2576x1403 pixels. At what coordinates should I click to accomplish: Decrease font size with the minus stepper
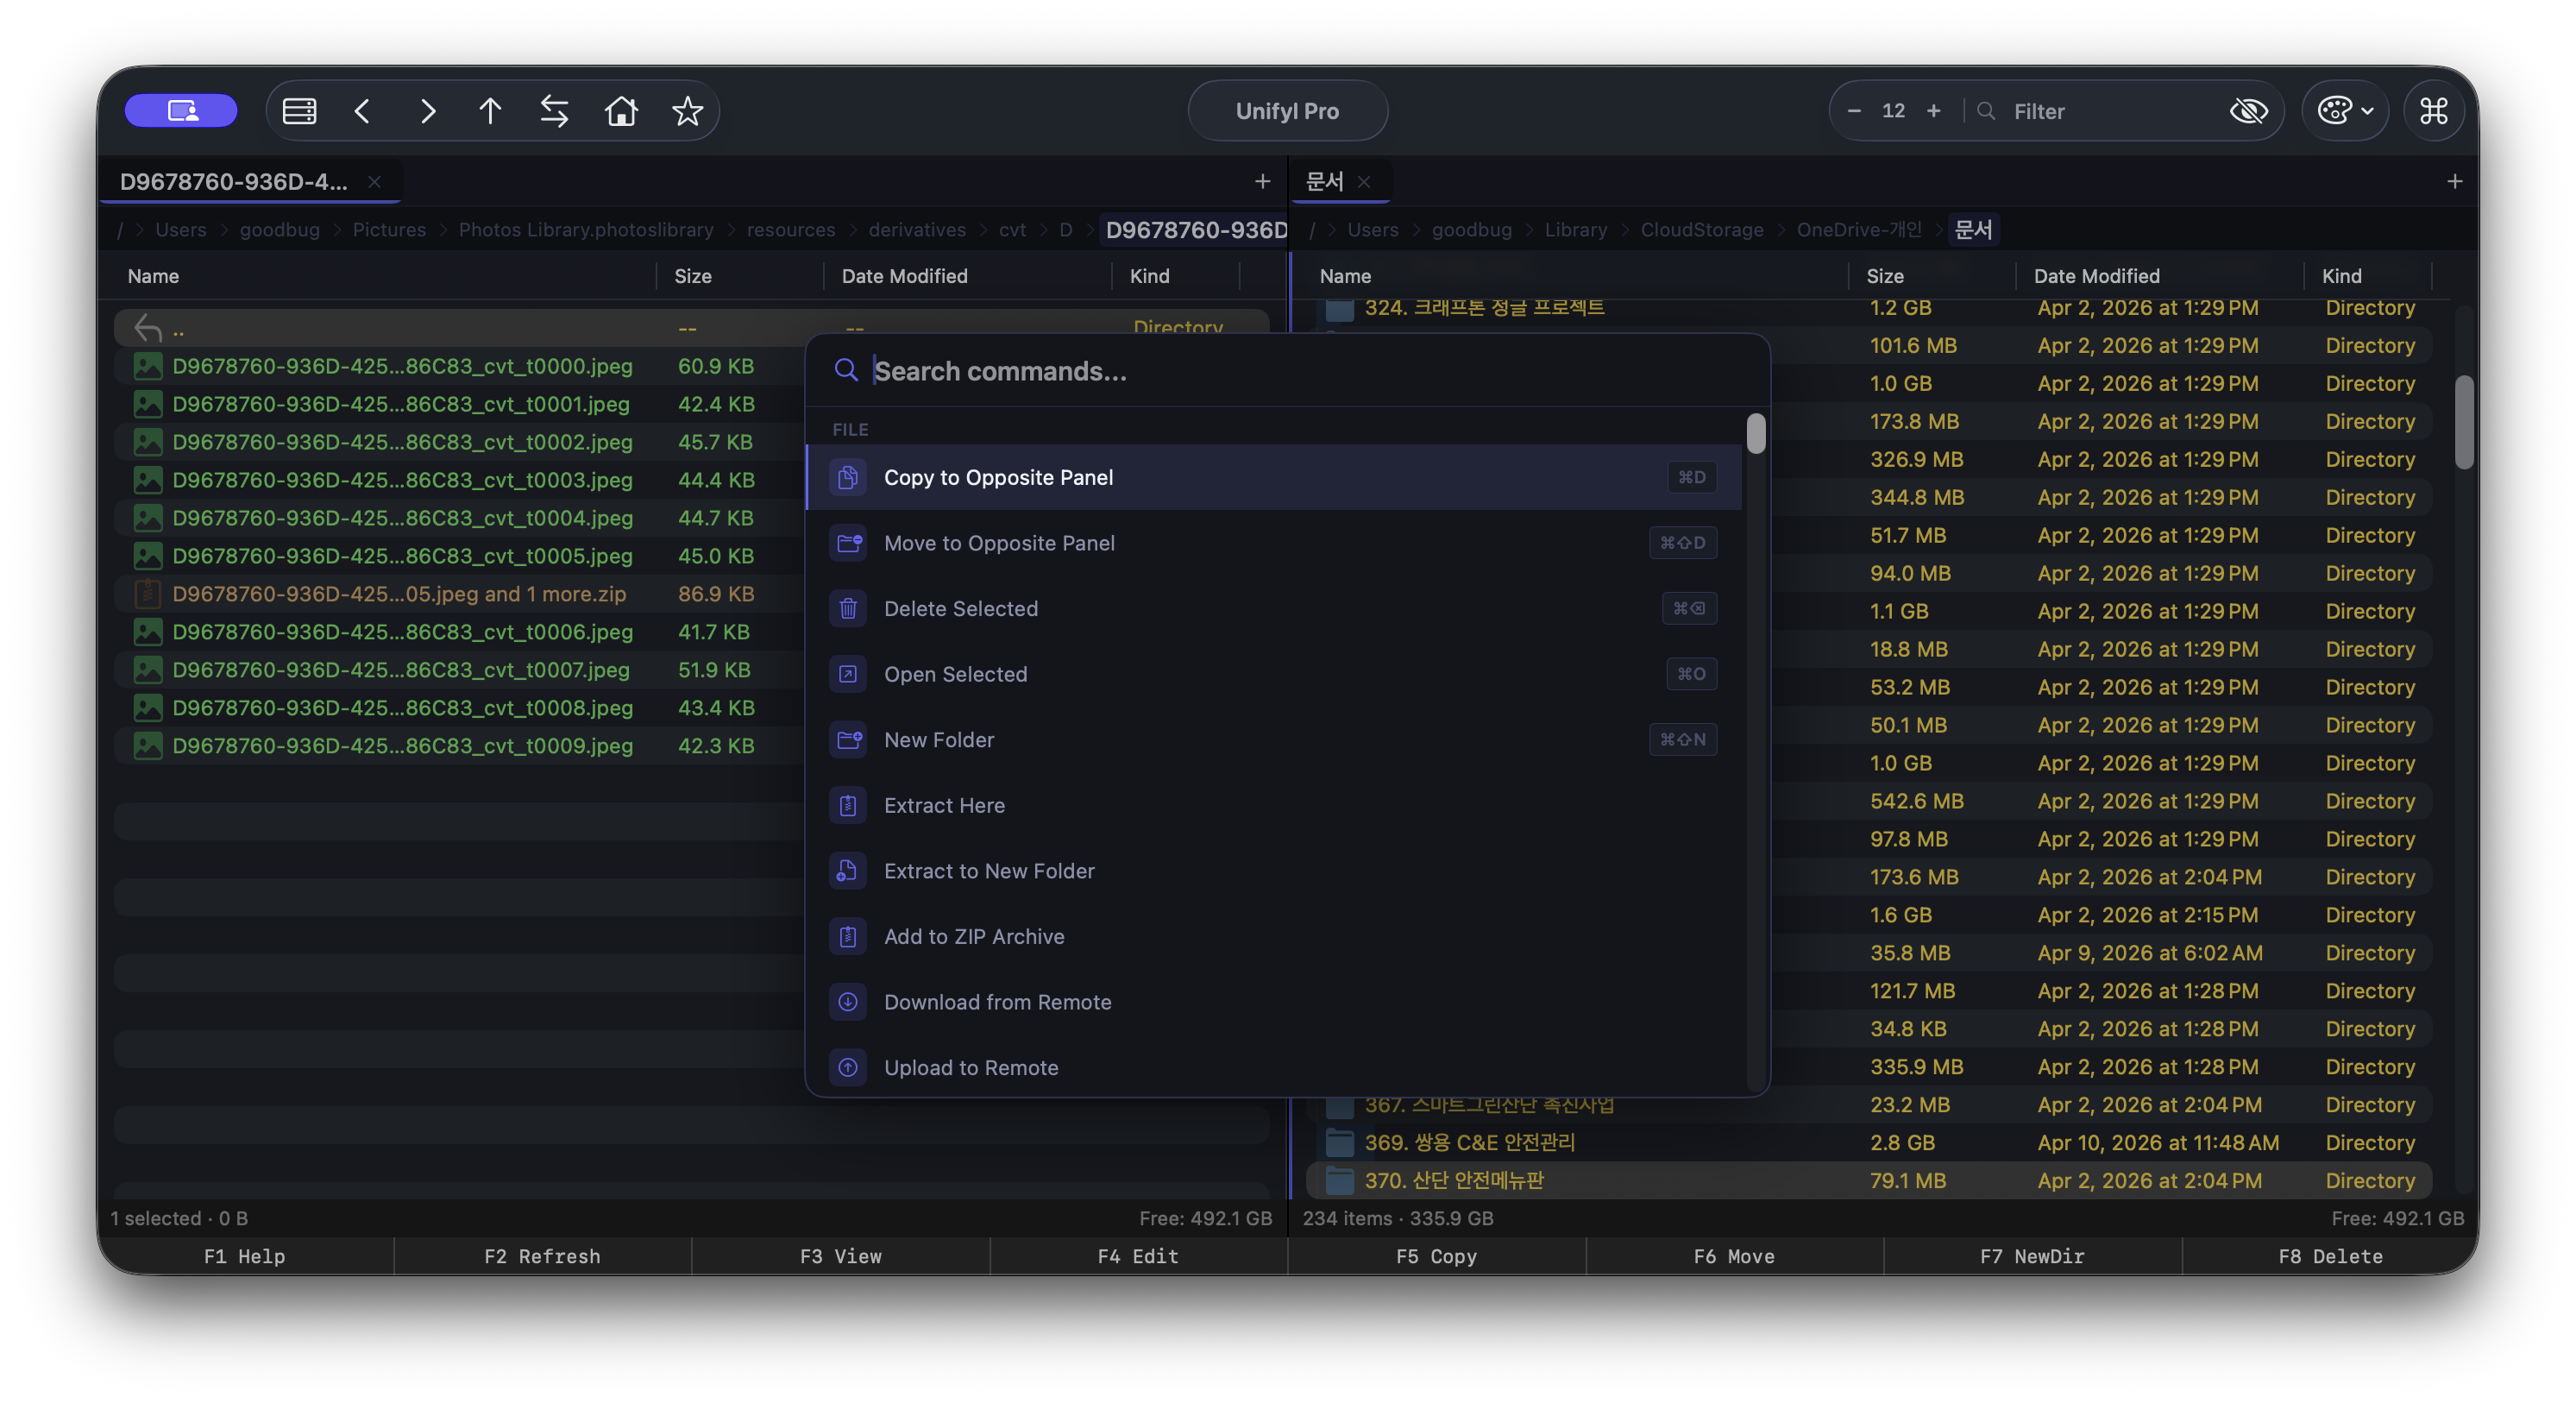click(1854, 111)
